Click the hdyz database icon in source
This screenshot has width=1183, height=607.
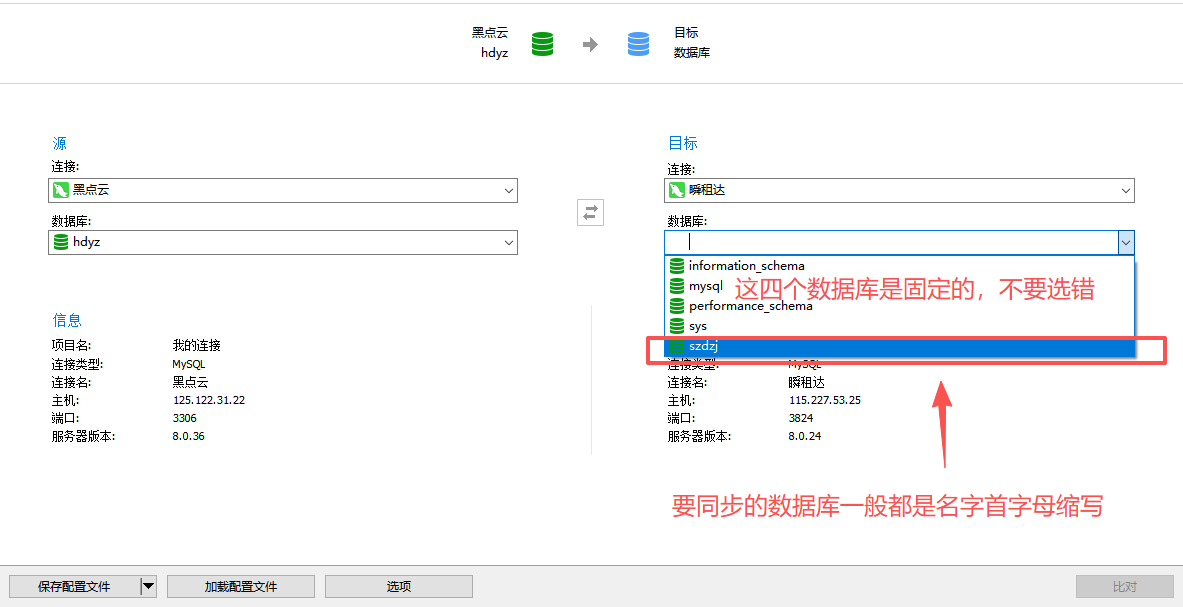pos(61,242)
